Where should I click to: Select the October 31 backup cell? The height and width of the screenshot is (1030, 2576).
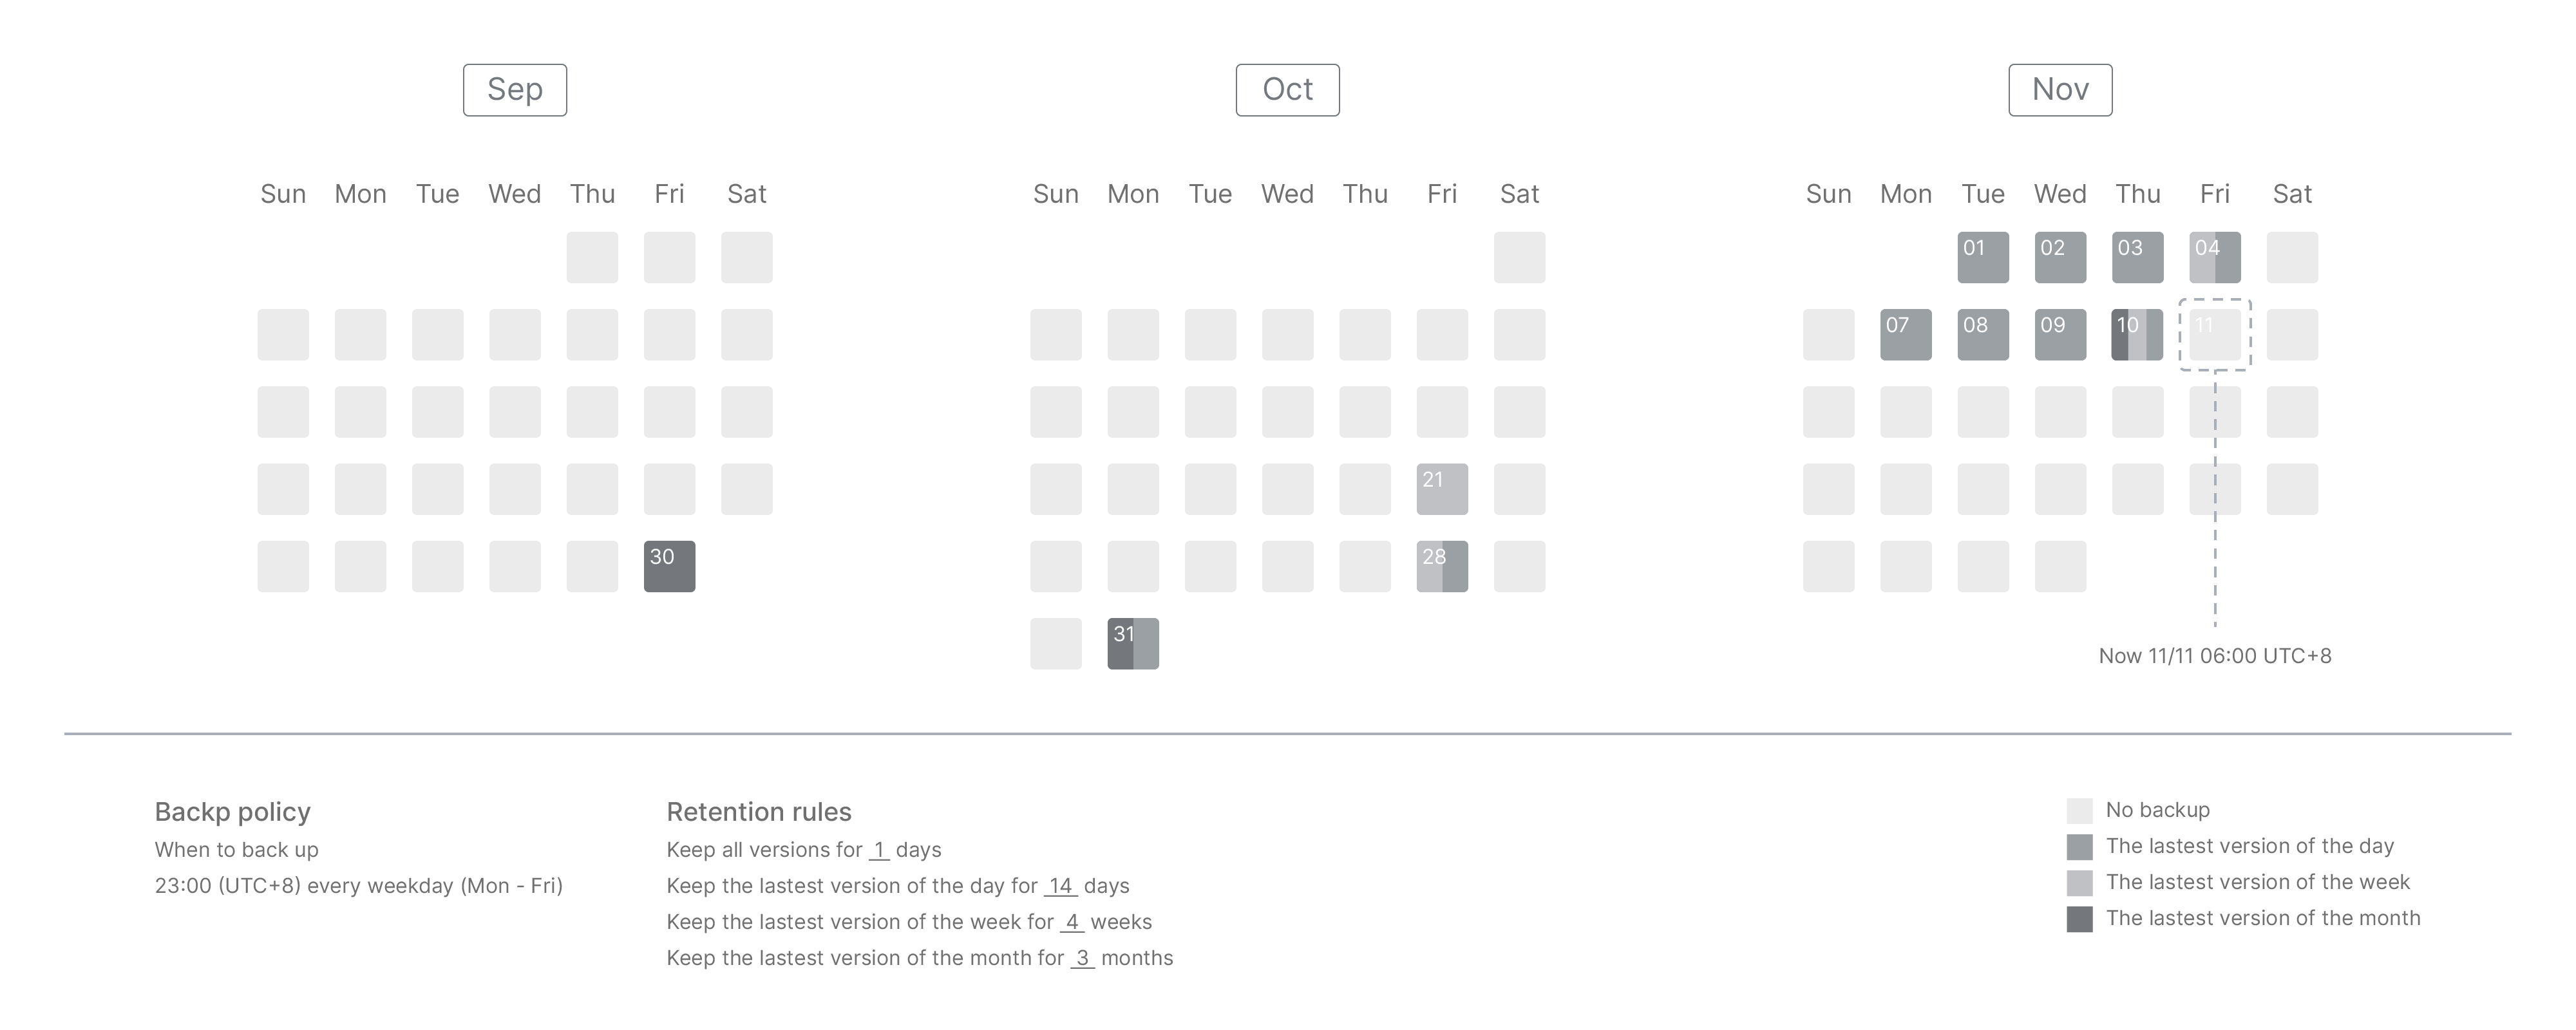pos(1133,643)
